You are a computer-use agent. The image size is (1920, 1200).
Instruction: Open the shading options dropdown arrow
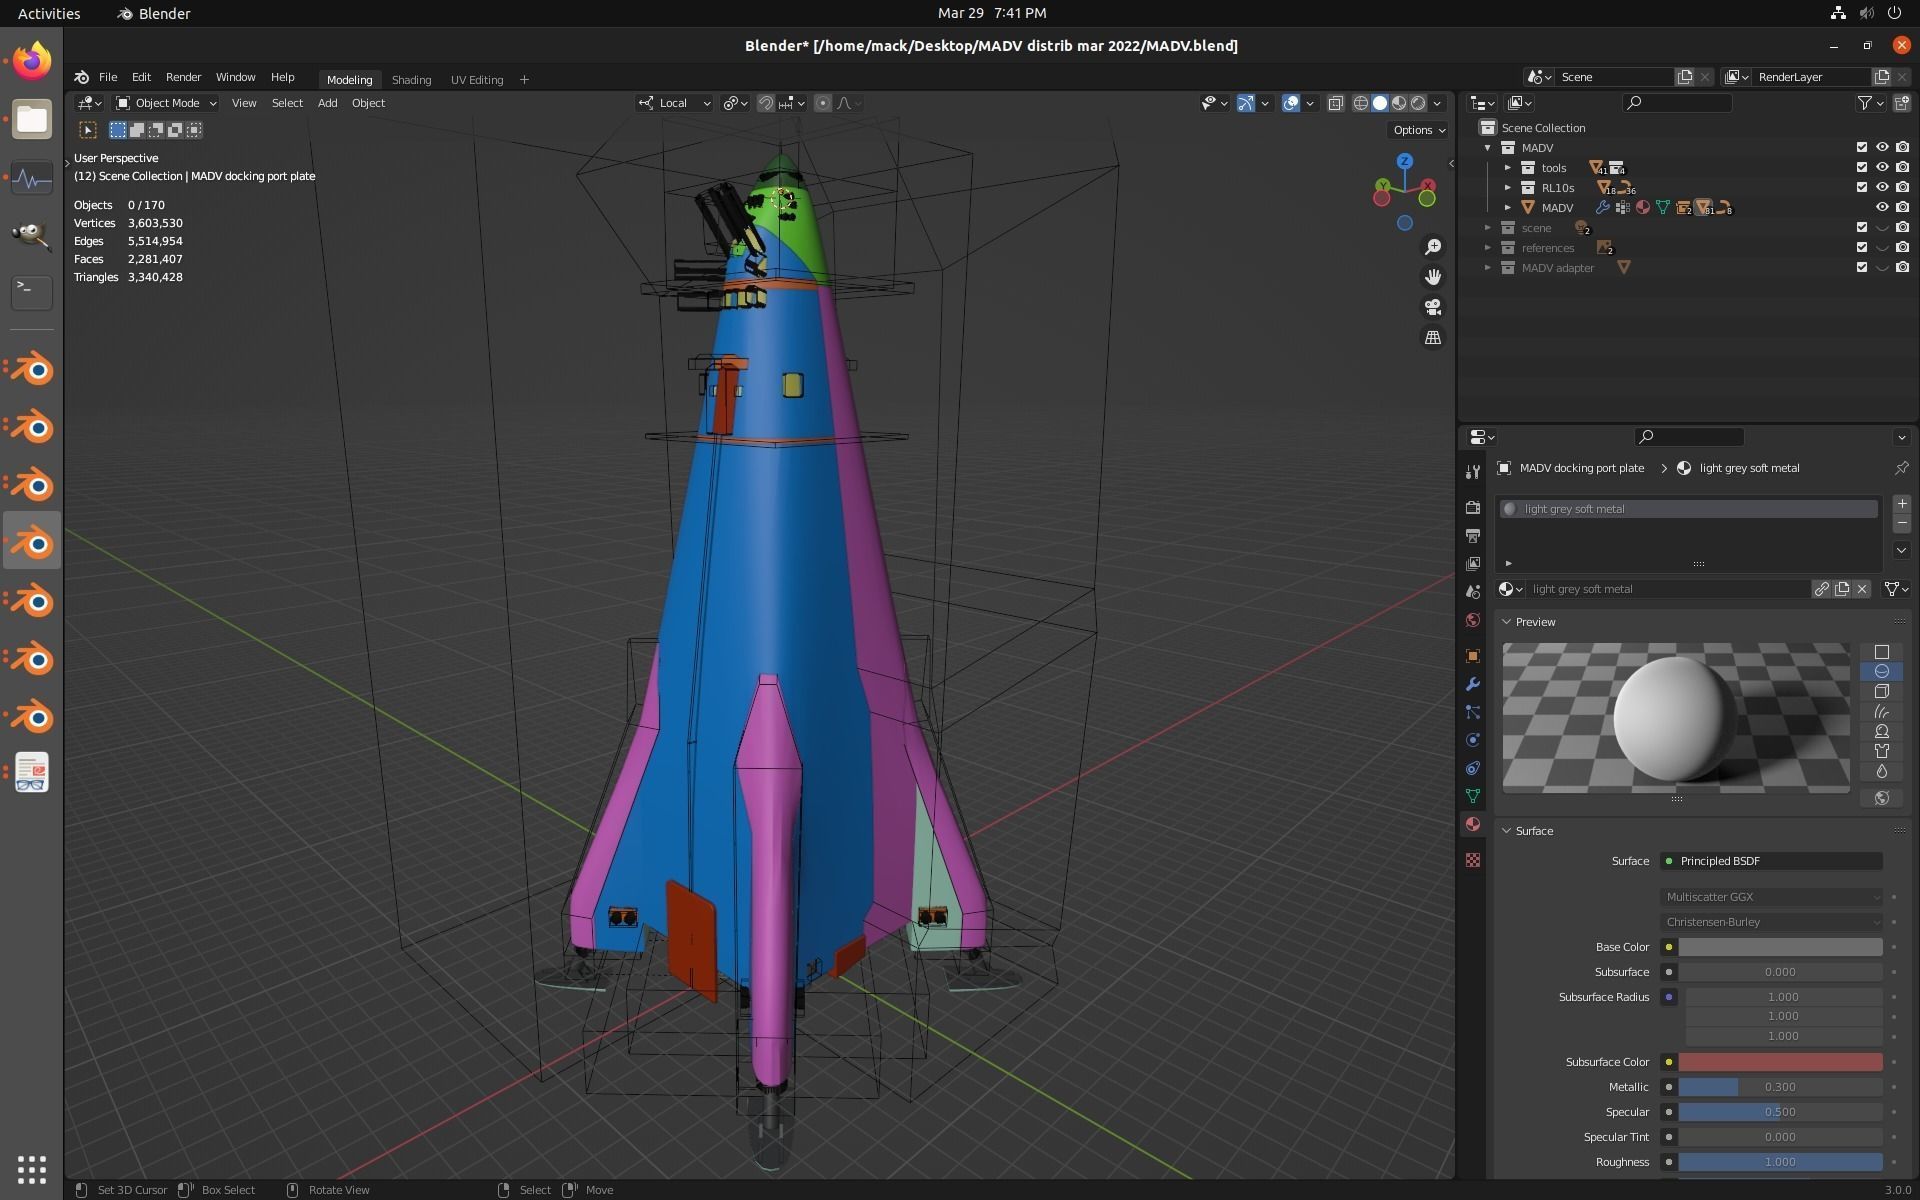(x=1438, y=103)
